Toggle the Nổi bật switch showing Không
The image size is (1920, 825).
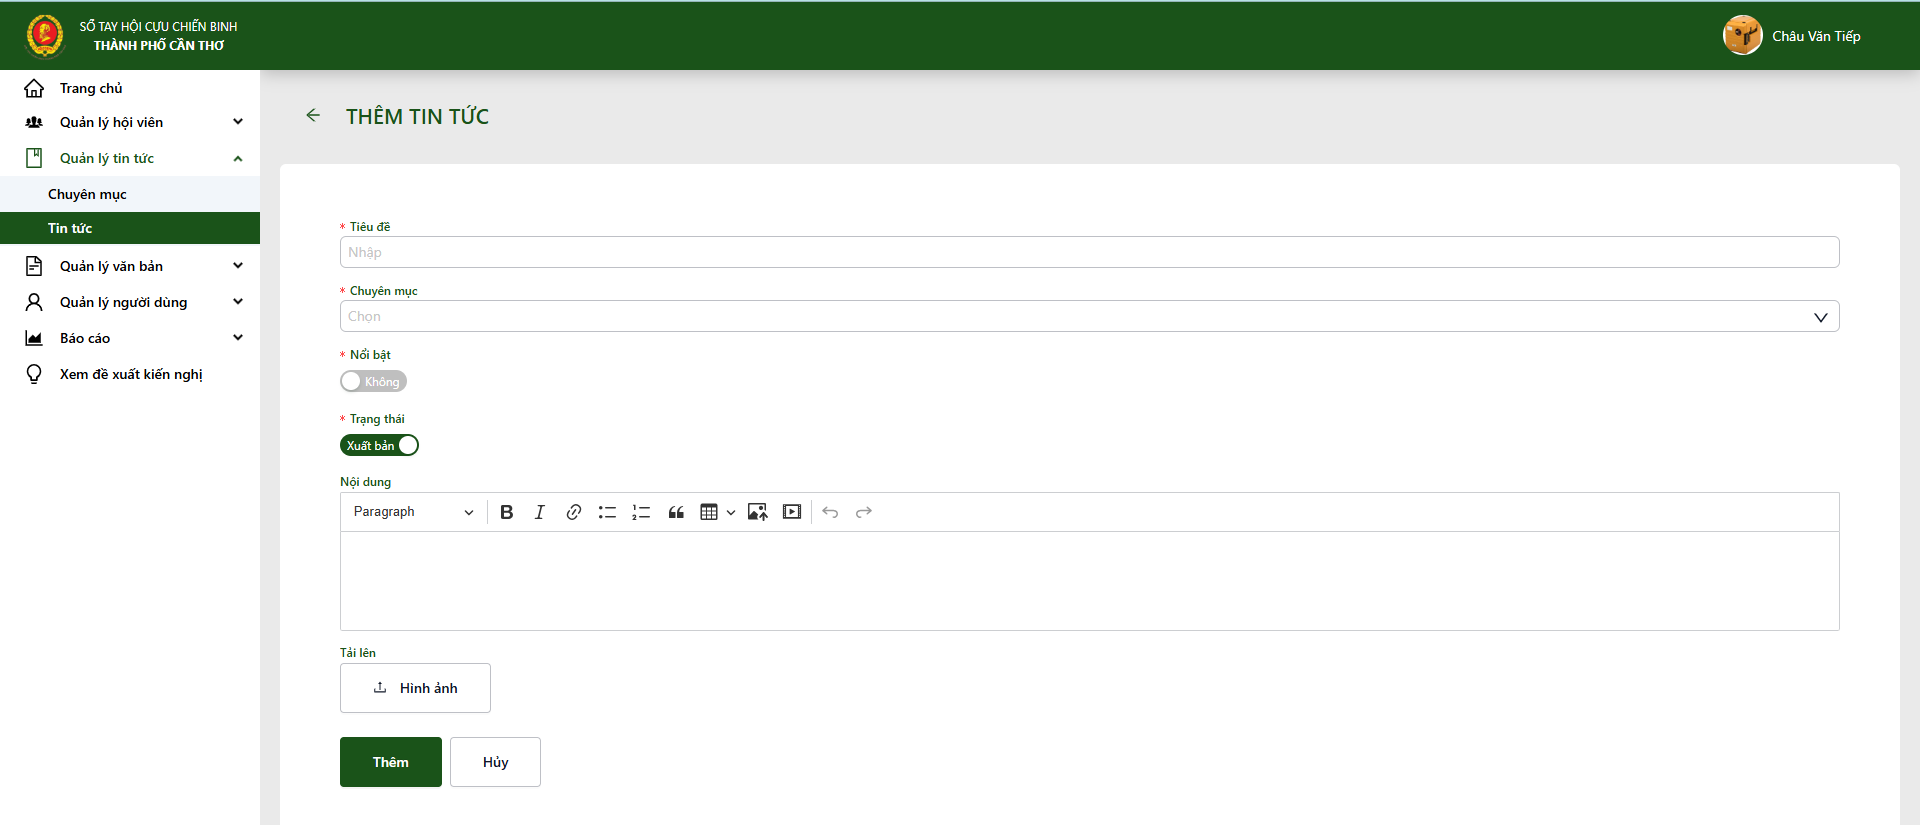tap(373, 381)
